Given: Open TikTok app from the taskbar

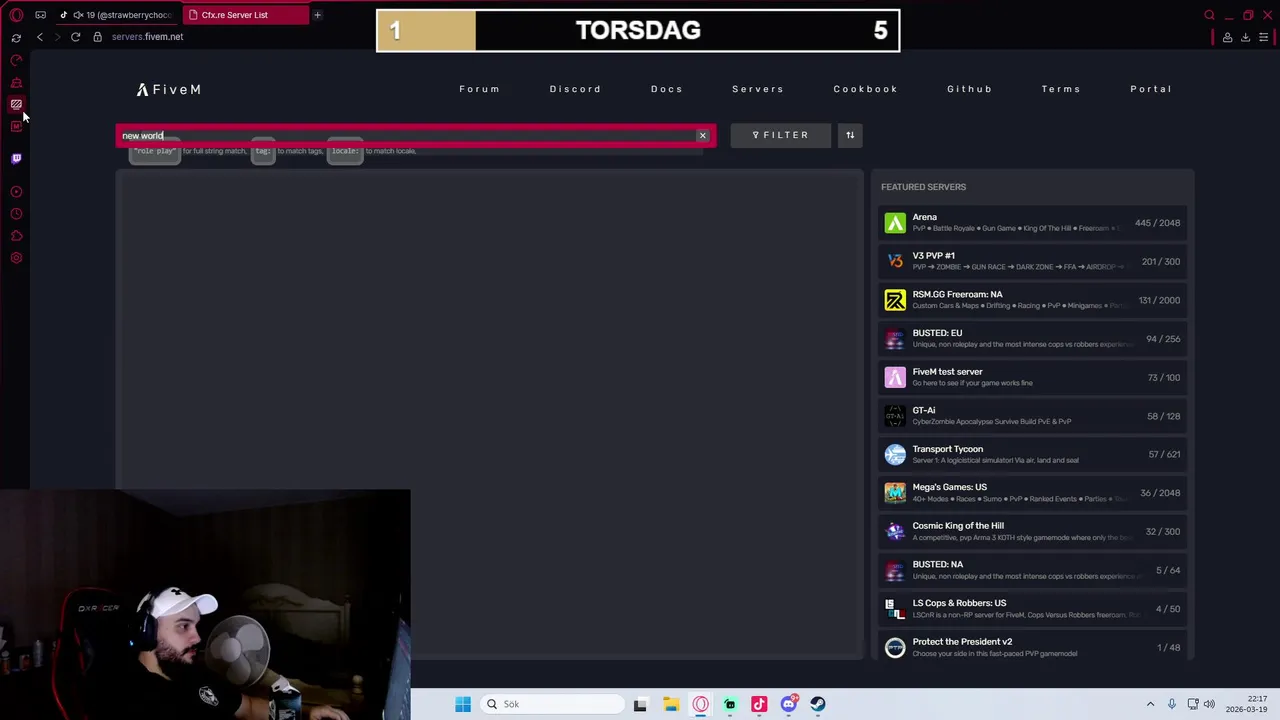Looking at the screenshot, I should (759, 704).
